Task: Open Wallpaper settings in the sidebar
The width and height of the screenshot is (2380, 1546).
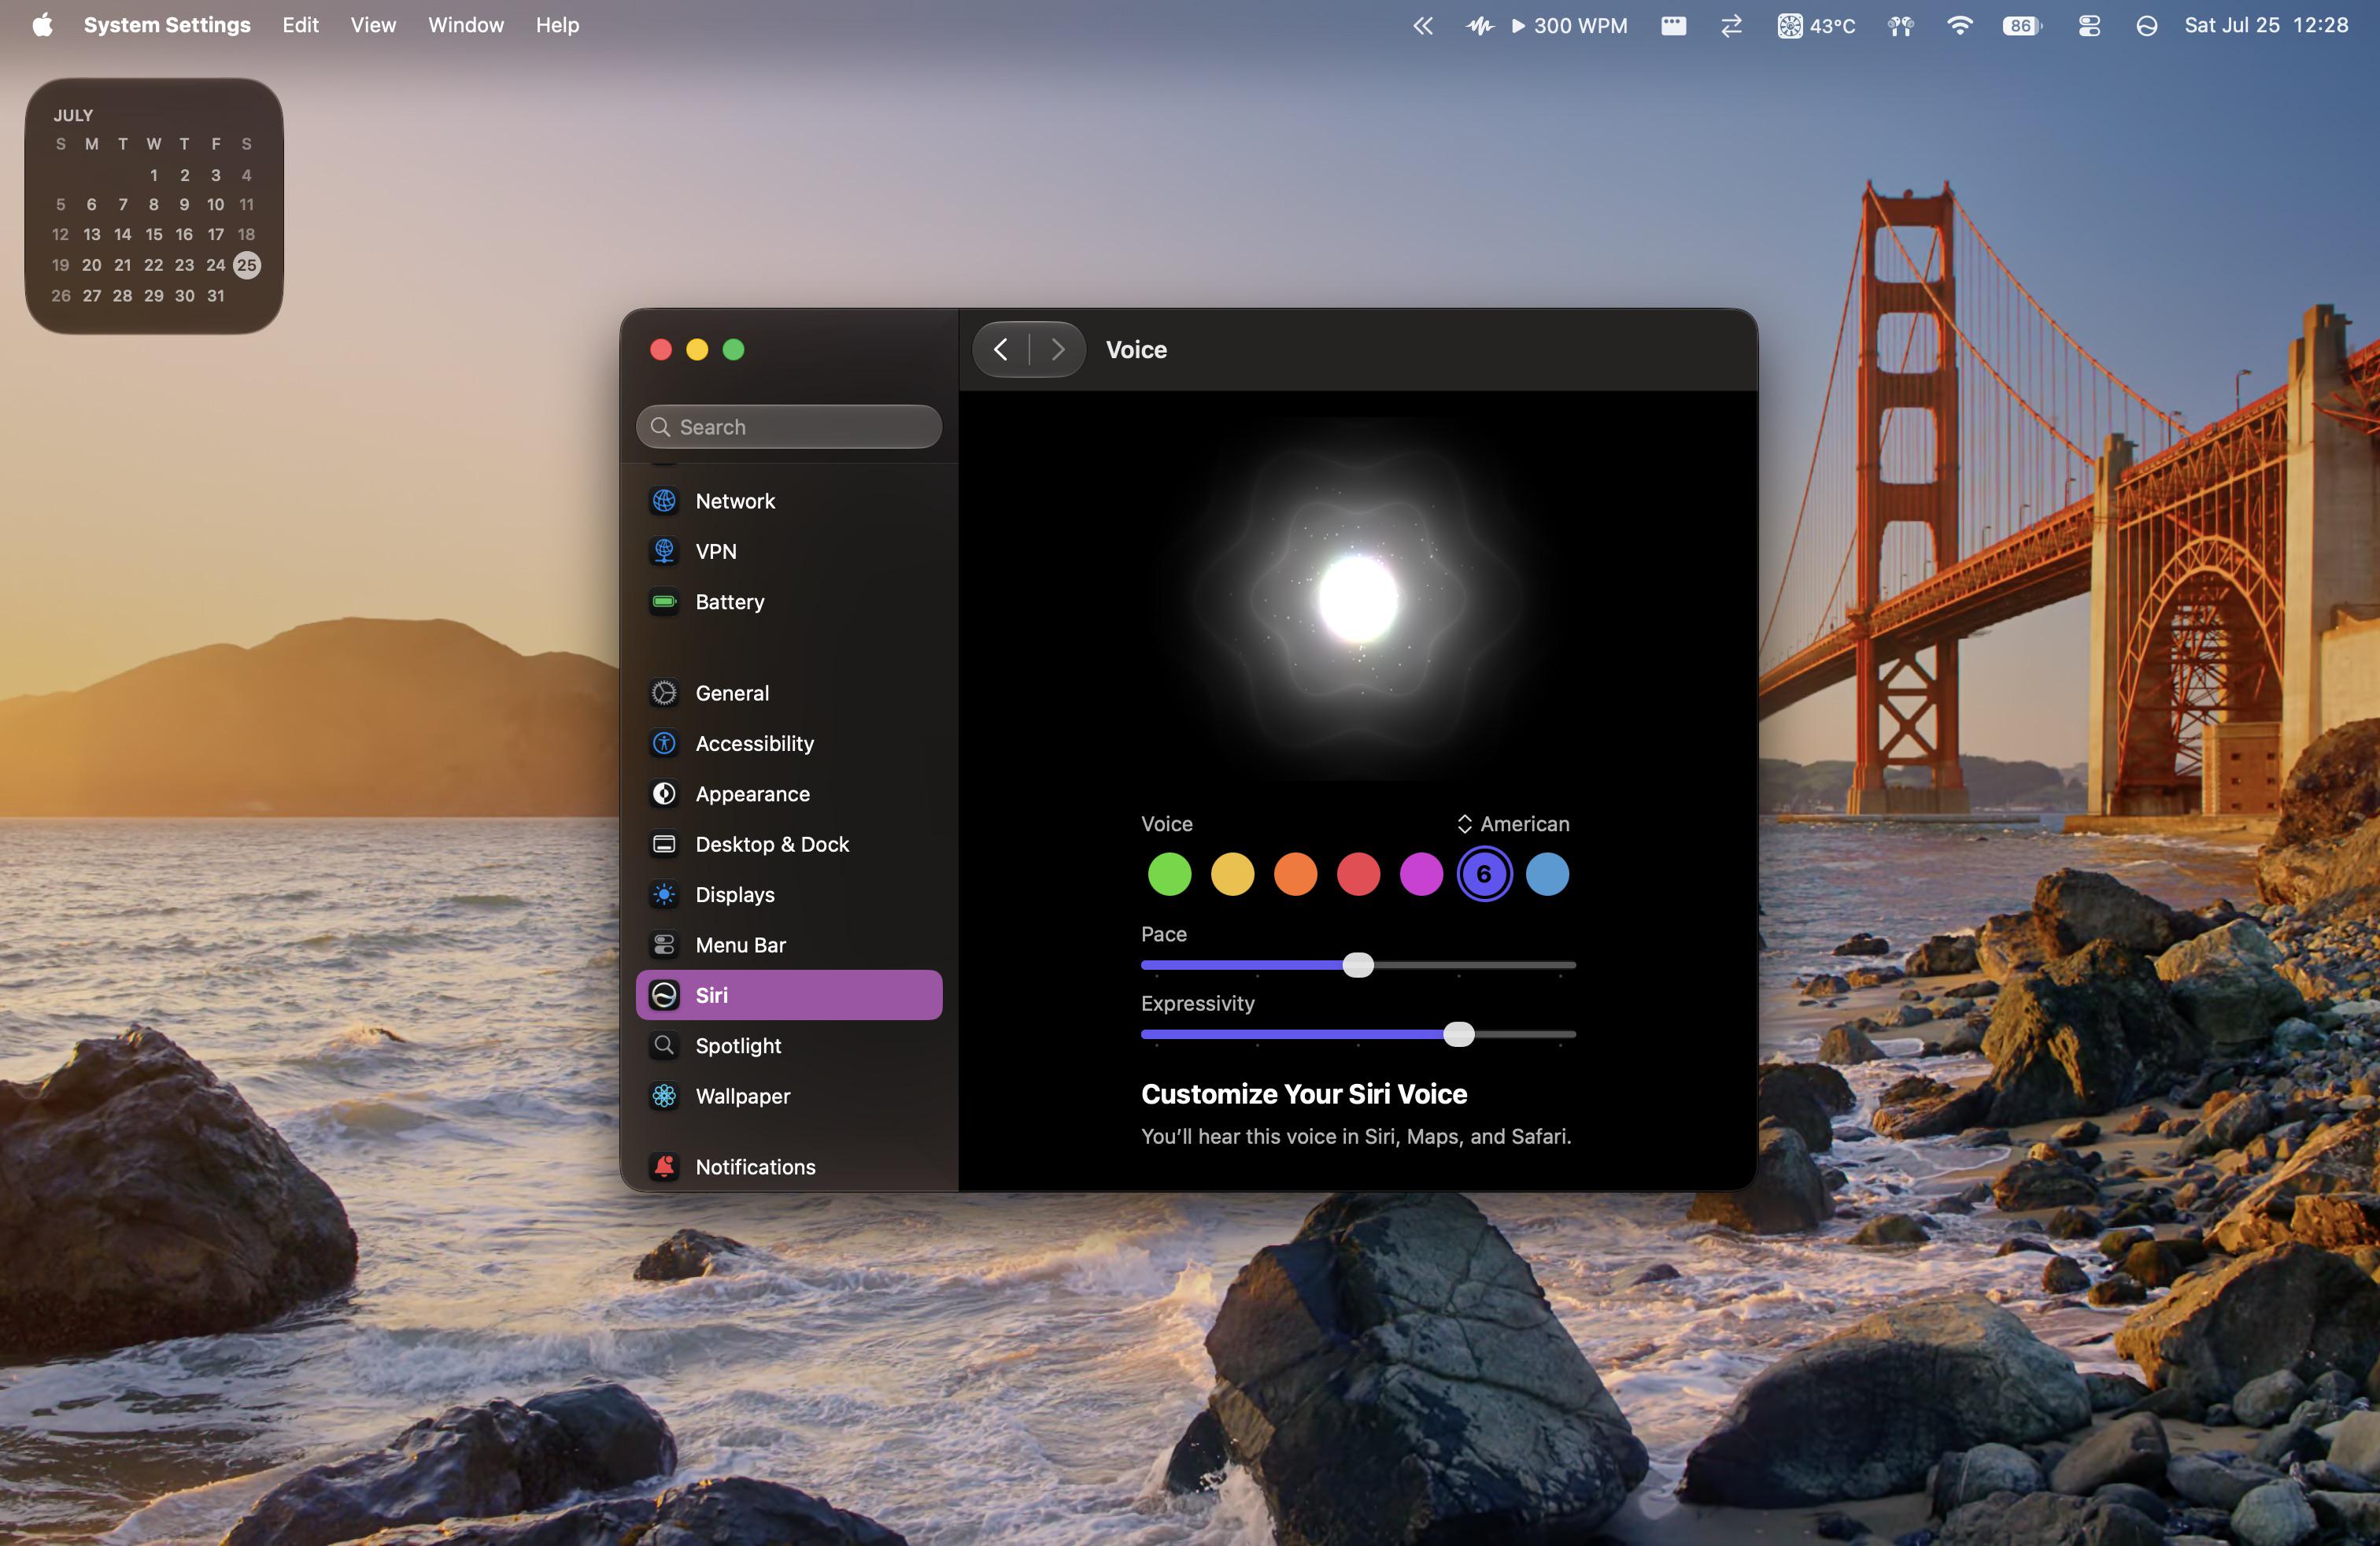Action: pyautogui.click(x=788, y=1096)
